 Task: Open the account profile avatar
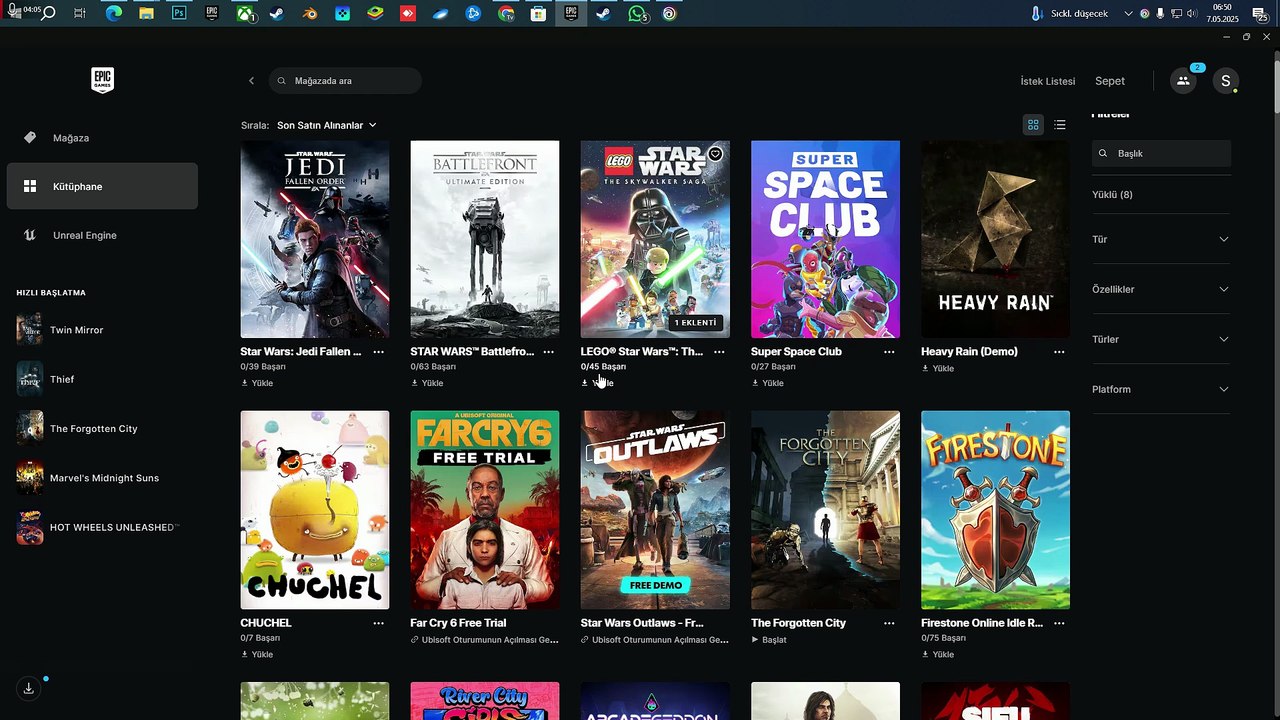(1226, 81)
